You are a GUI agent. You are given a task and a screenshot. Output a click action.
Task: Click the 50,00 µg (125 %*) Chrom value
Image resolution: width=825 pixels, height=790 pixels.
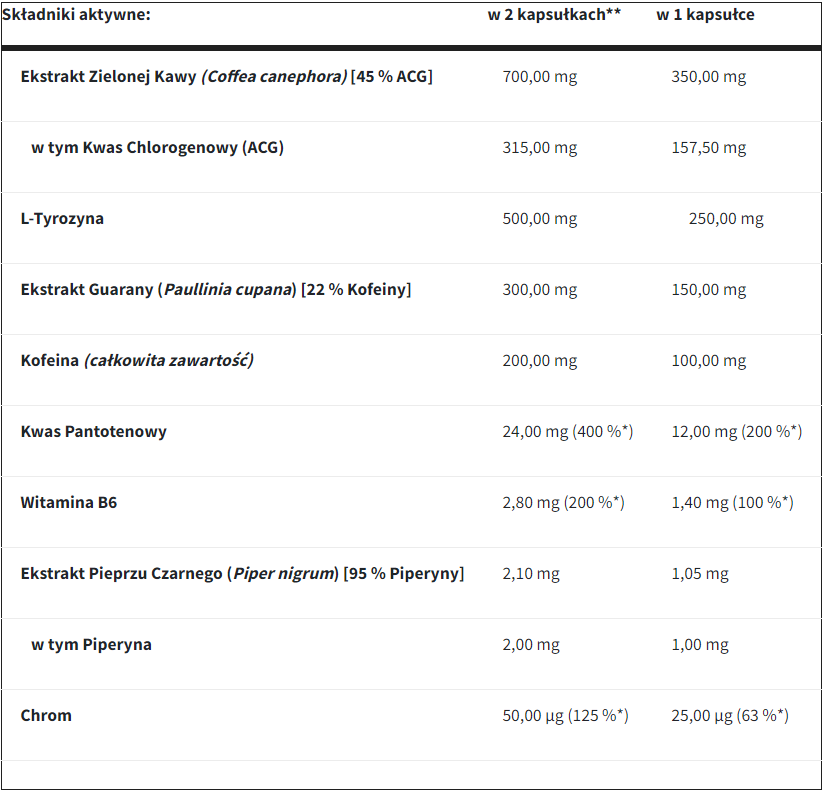565,716
